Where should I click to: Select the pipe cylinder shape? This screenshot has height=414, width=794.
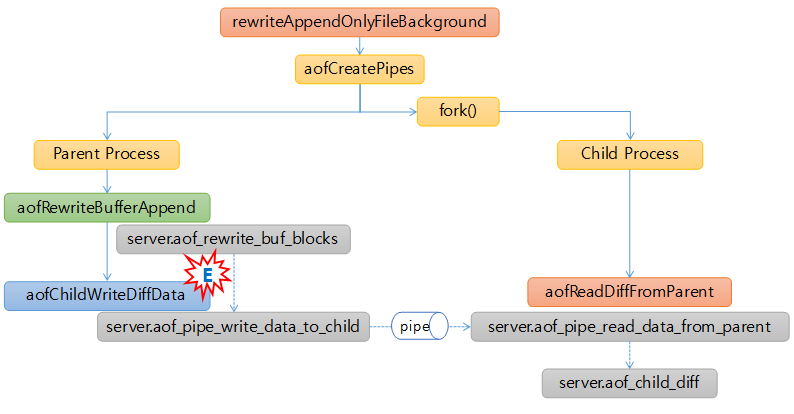click(x=420, y=326)
